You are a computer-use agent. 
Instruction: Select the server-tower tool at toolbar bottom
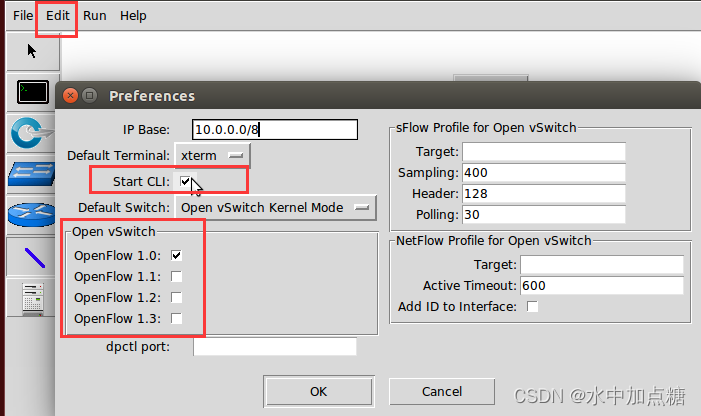pyautogui.click(x=33, y=299)
